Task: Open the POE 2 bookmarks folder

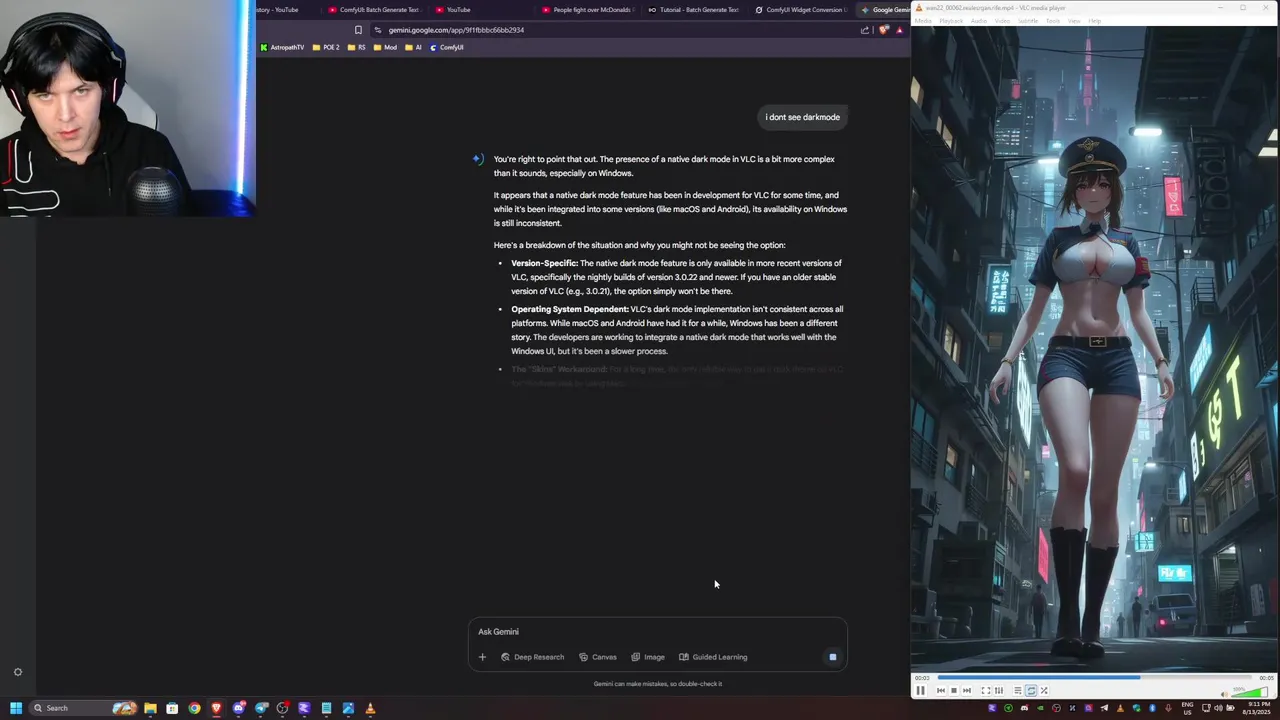Action: (x=326, y=47)
